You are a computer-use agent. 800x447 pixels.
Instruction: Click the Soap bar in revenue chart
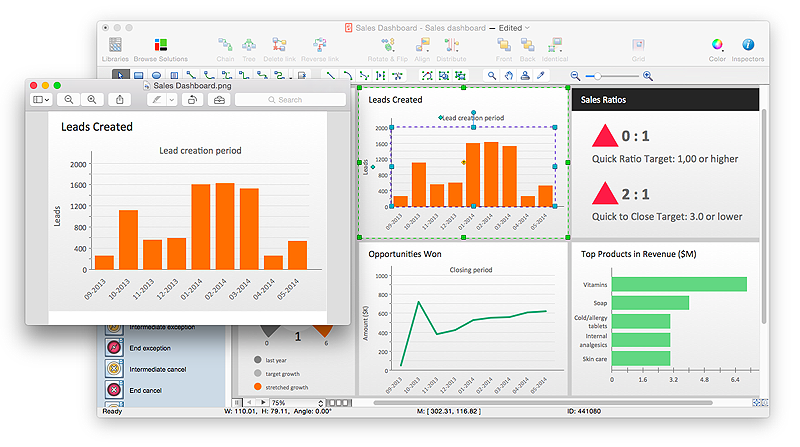pos(651,303)
